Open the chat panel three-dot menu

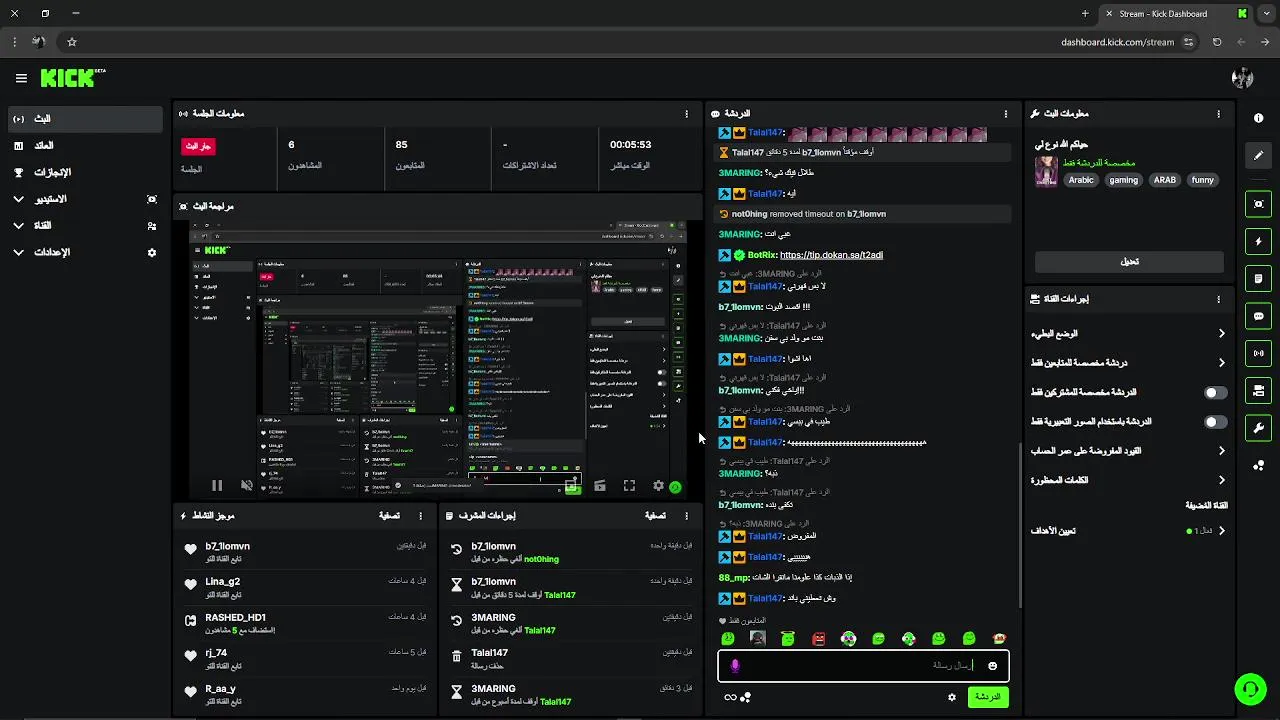pyautogui.click(x=1006, y=114)
